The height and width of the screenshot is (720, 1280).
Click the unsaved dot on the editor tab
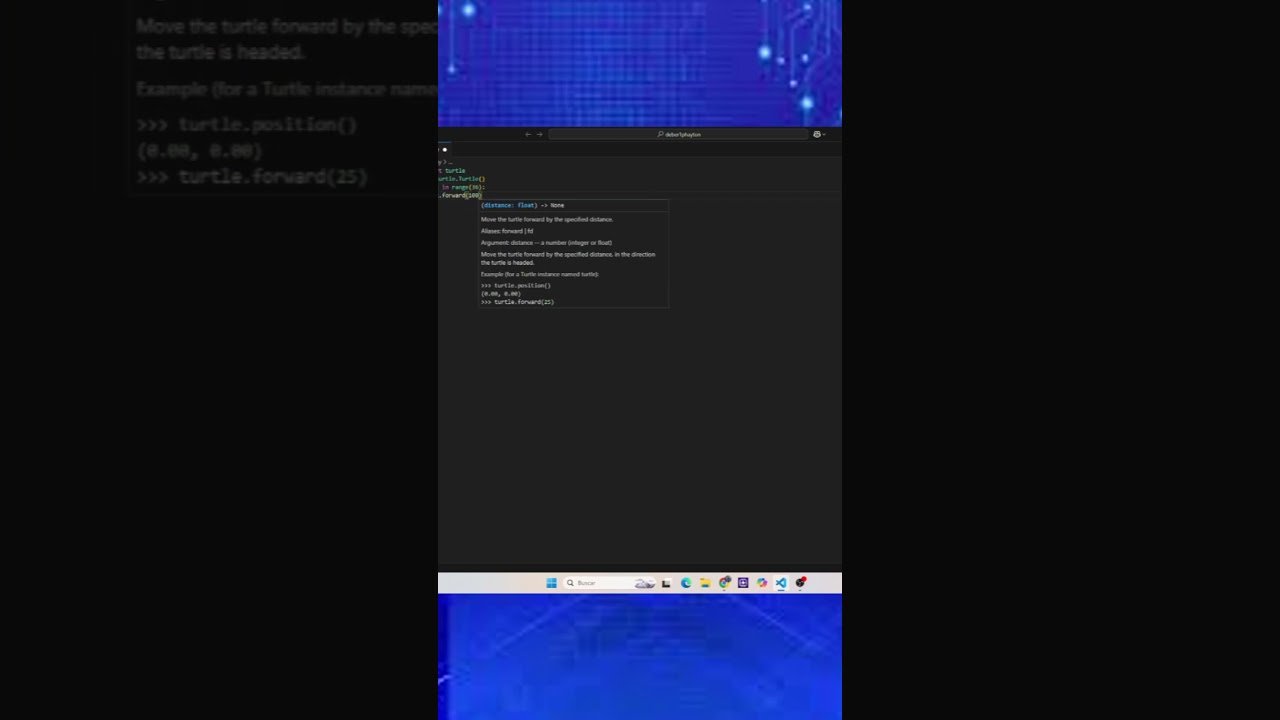pos(445,149)
